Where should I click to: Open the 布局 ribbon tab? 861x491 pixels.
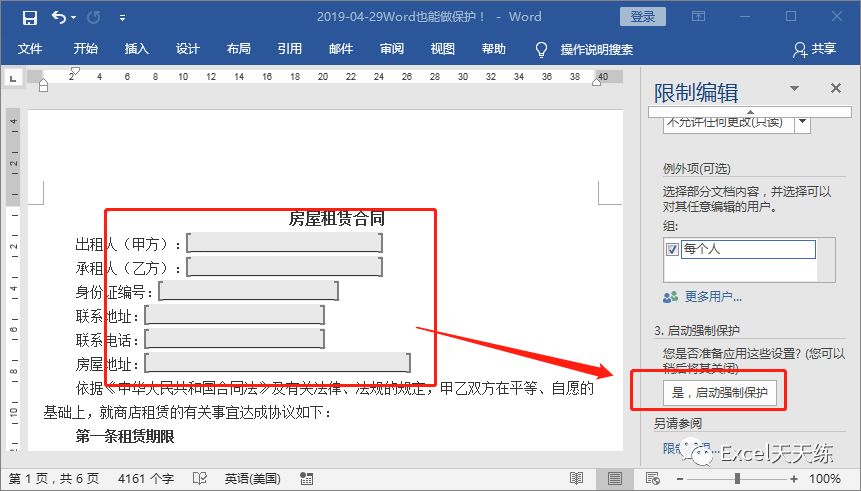[238, 49]
